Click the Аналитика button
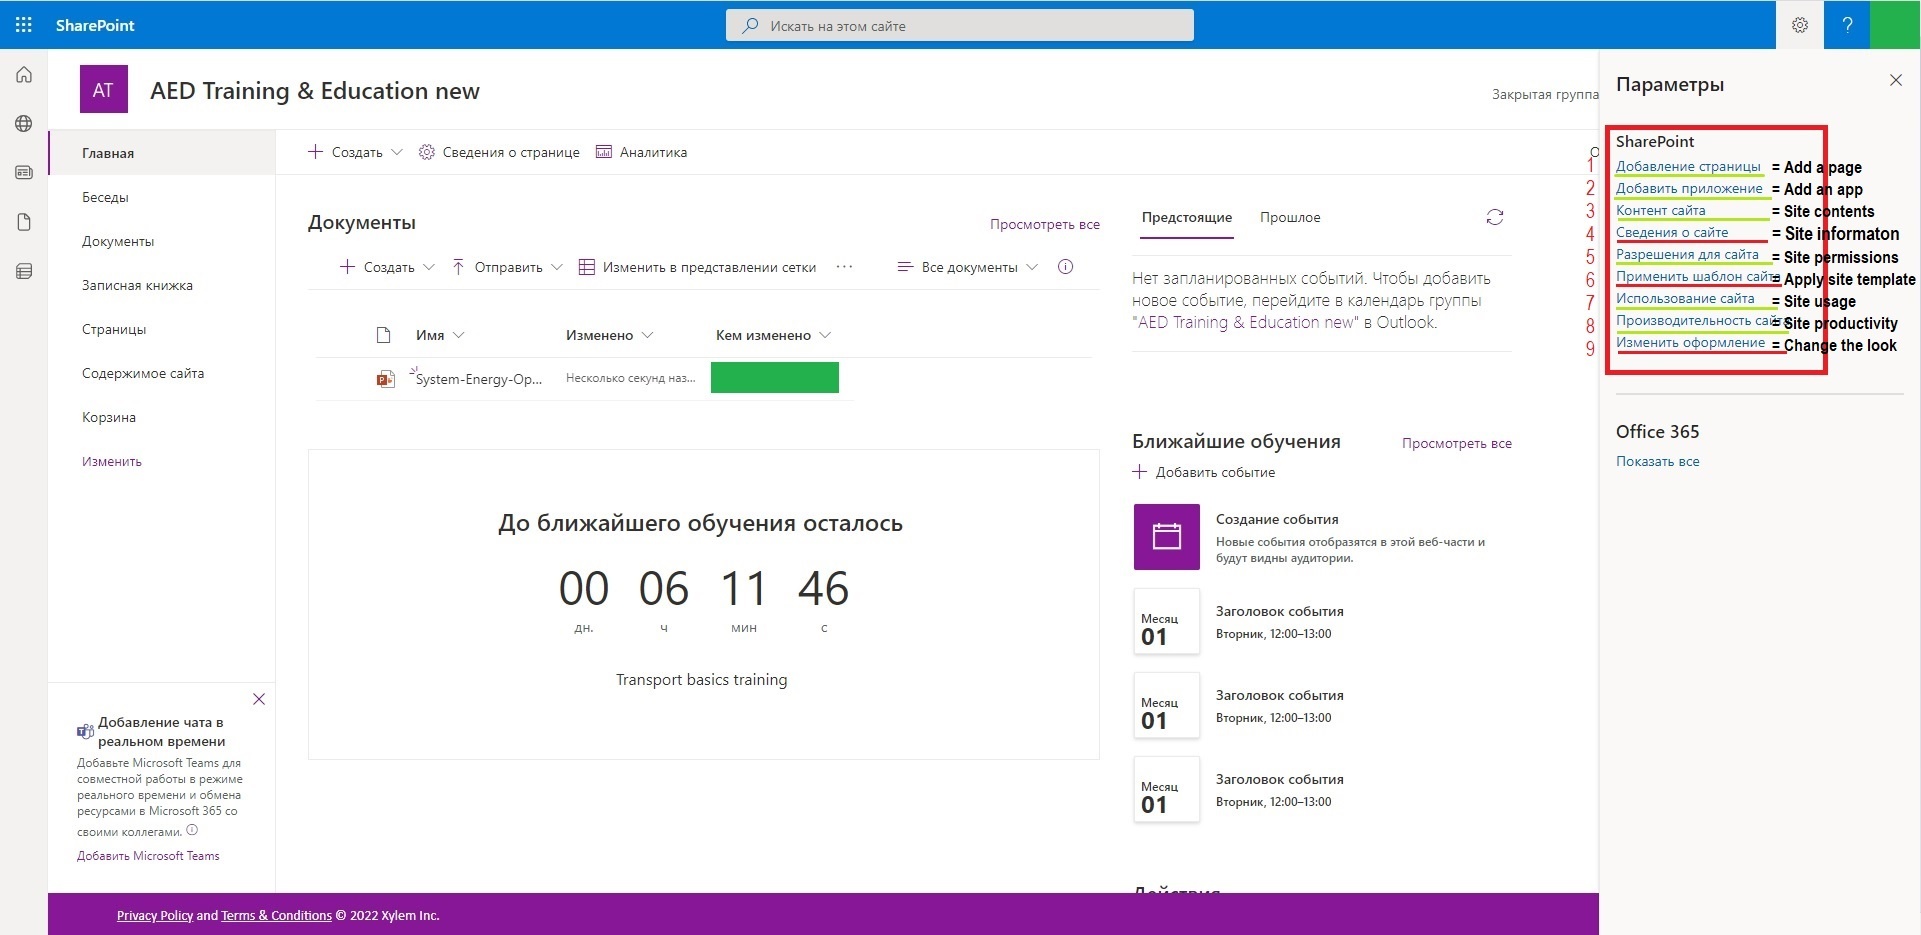 pos(641,152)
